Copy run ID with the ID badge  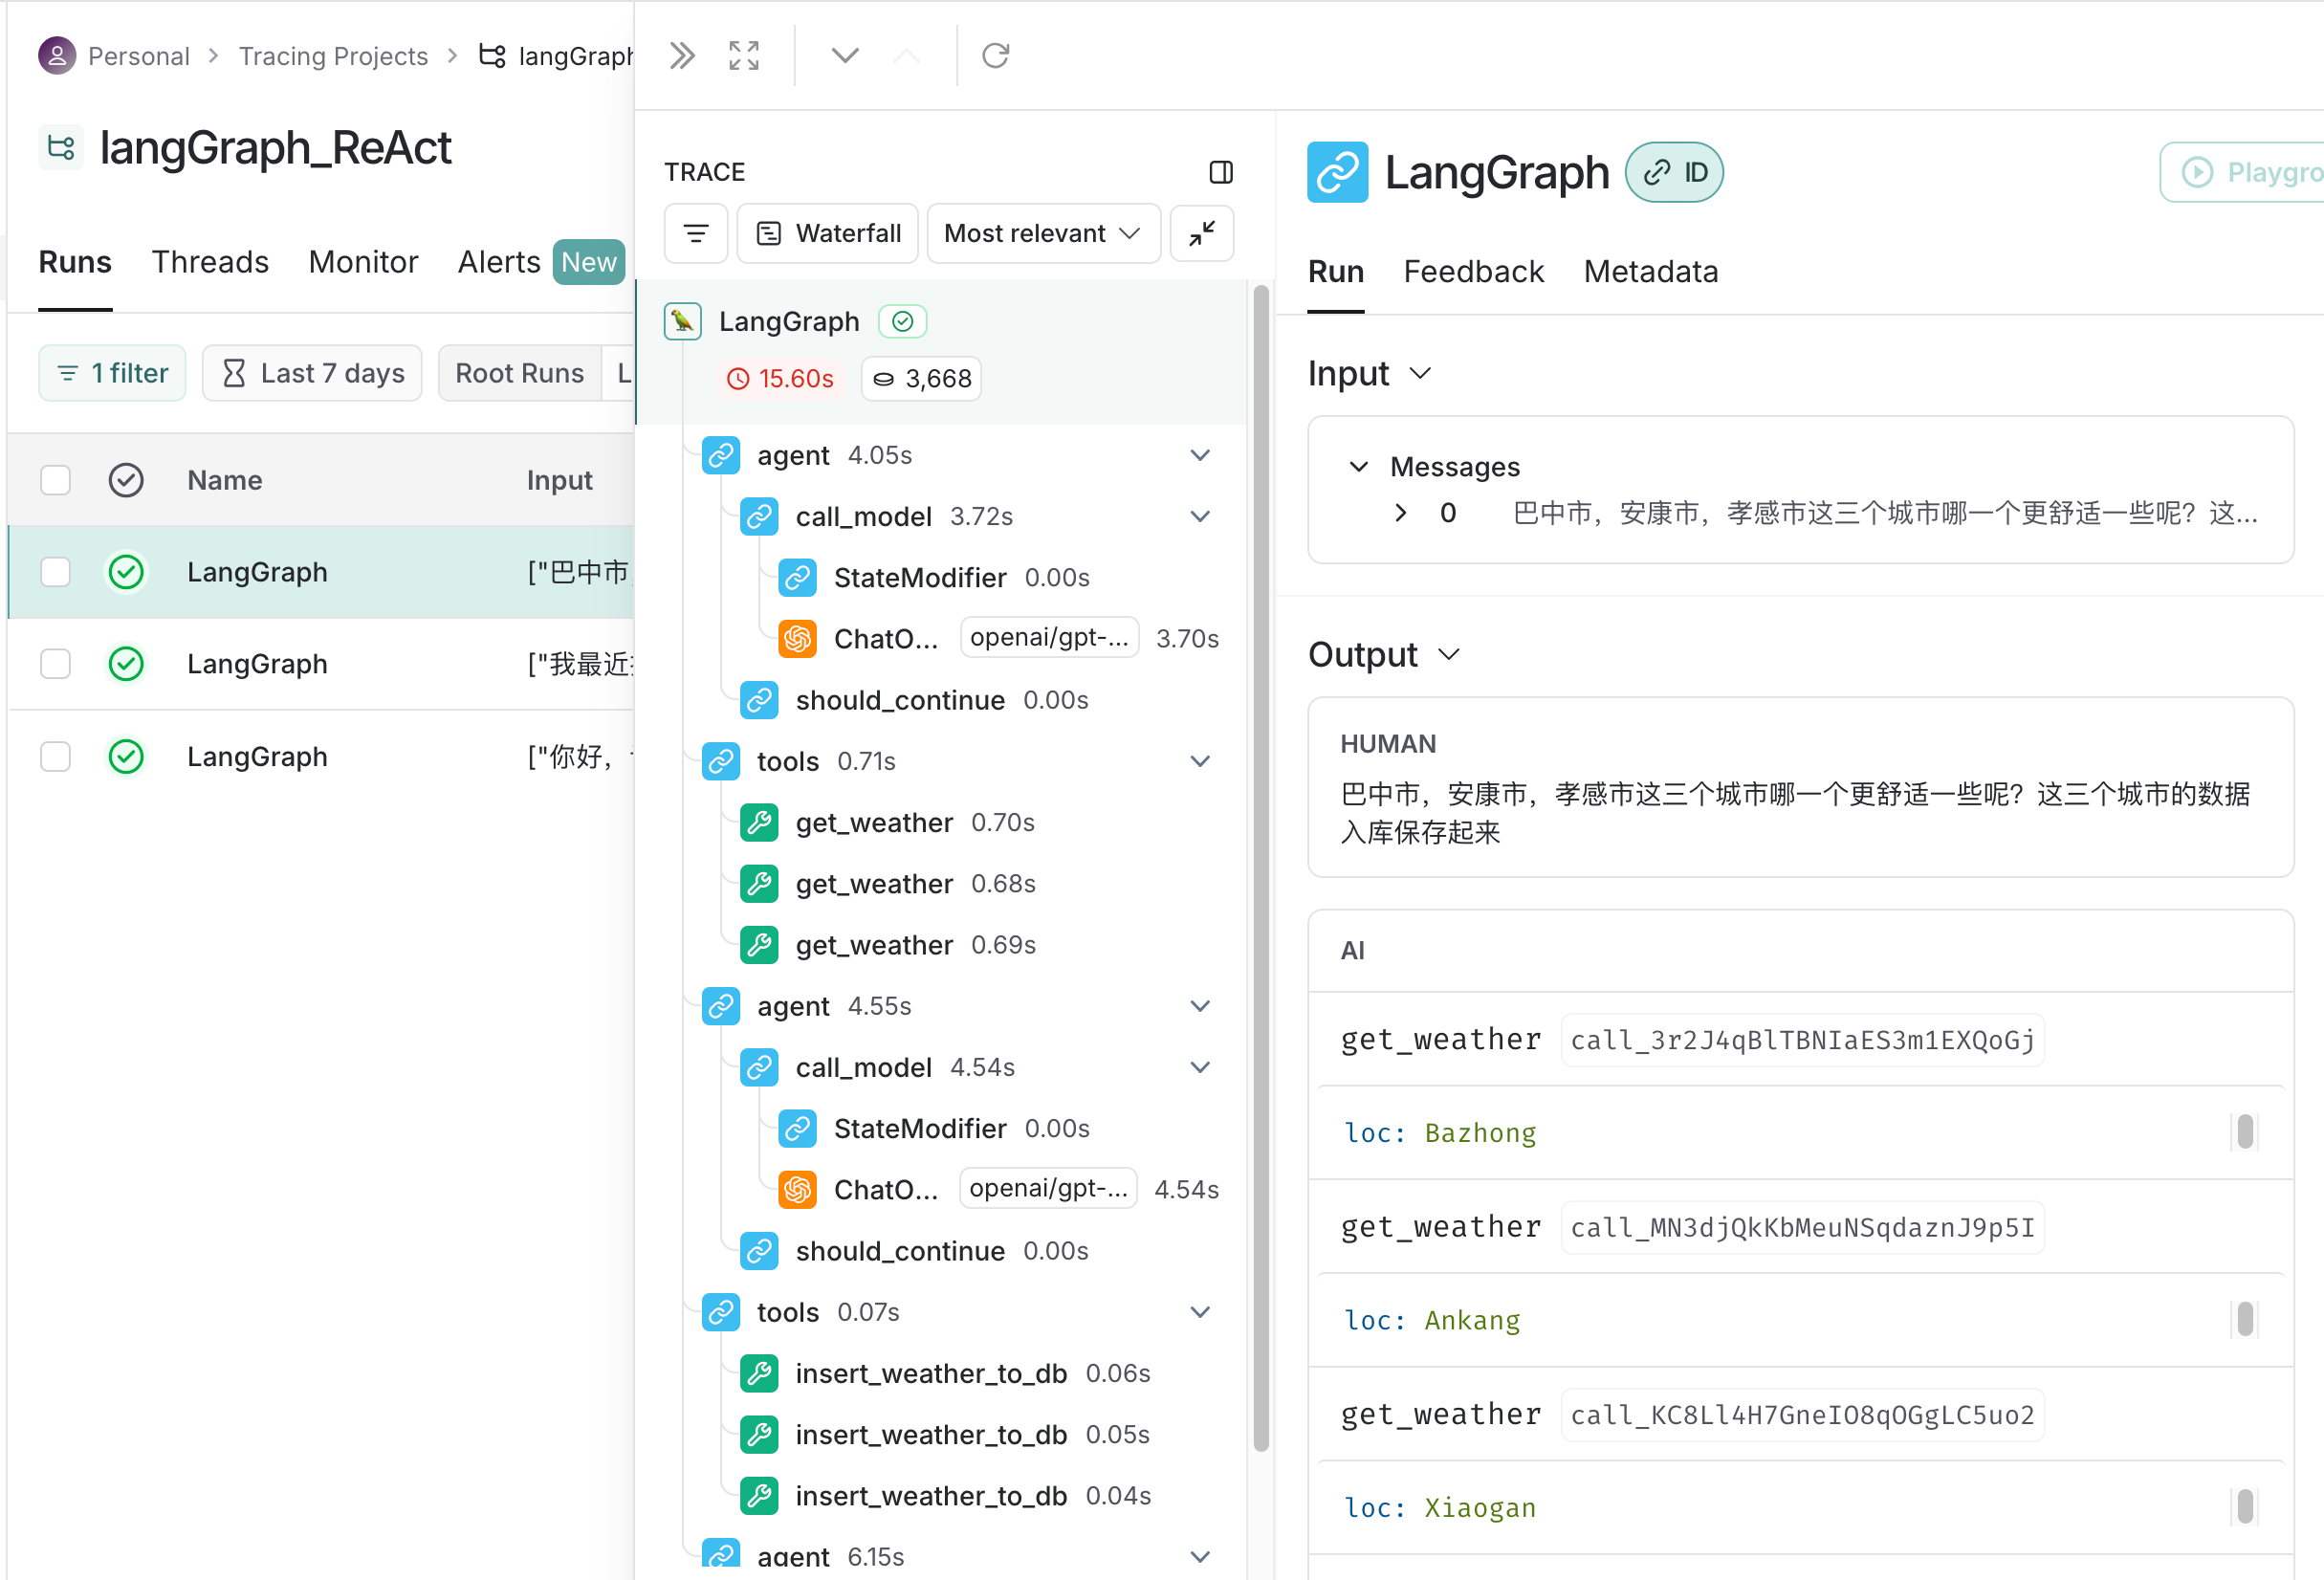(x=1674, y=173)
